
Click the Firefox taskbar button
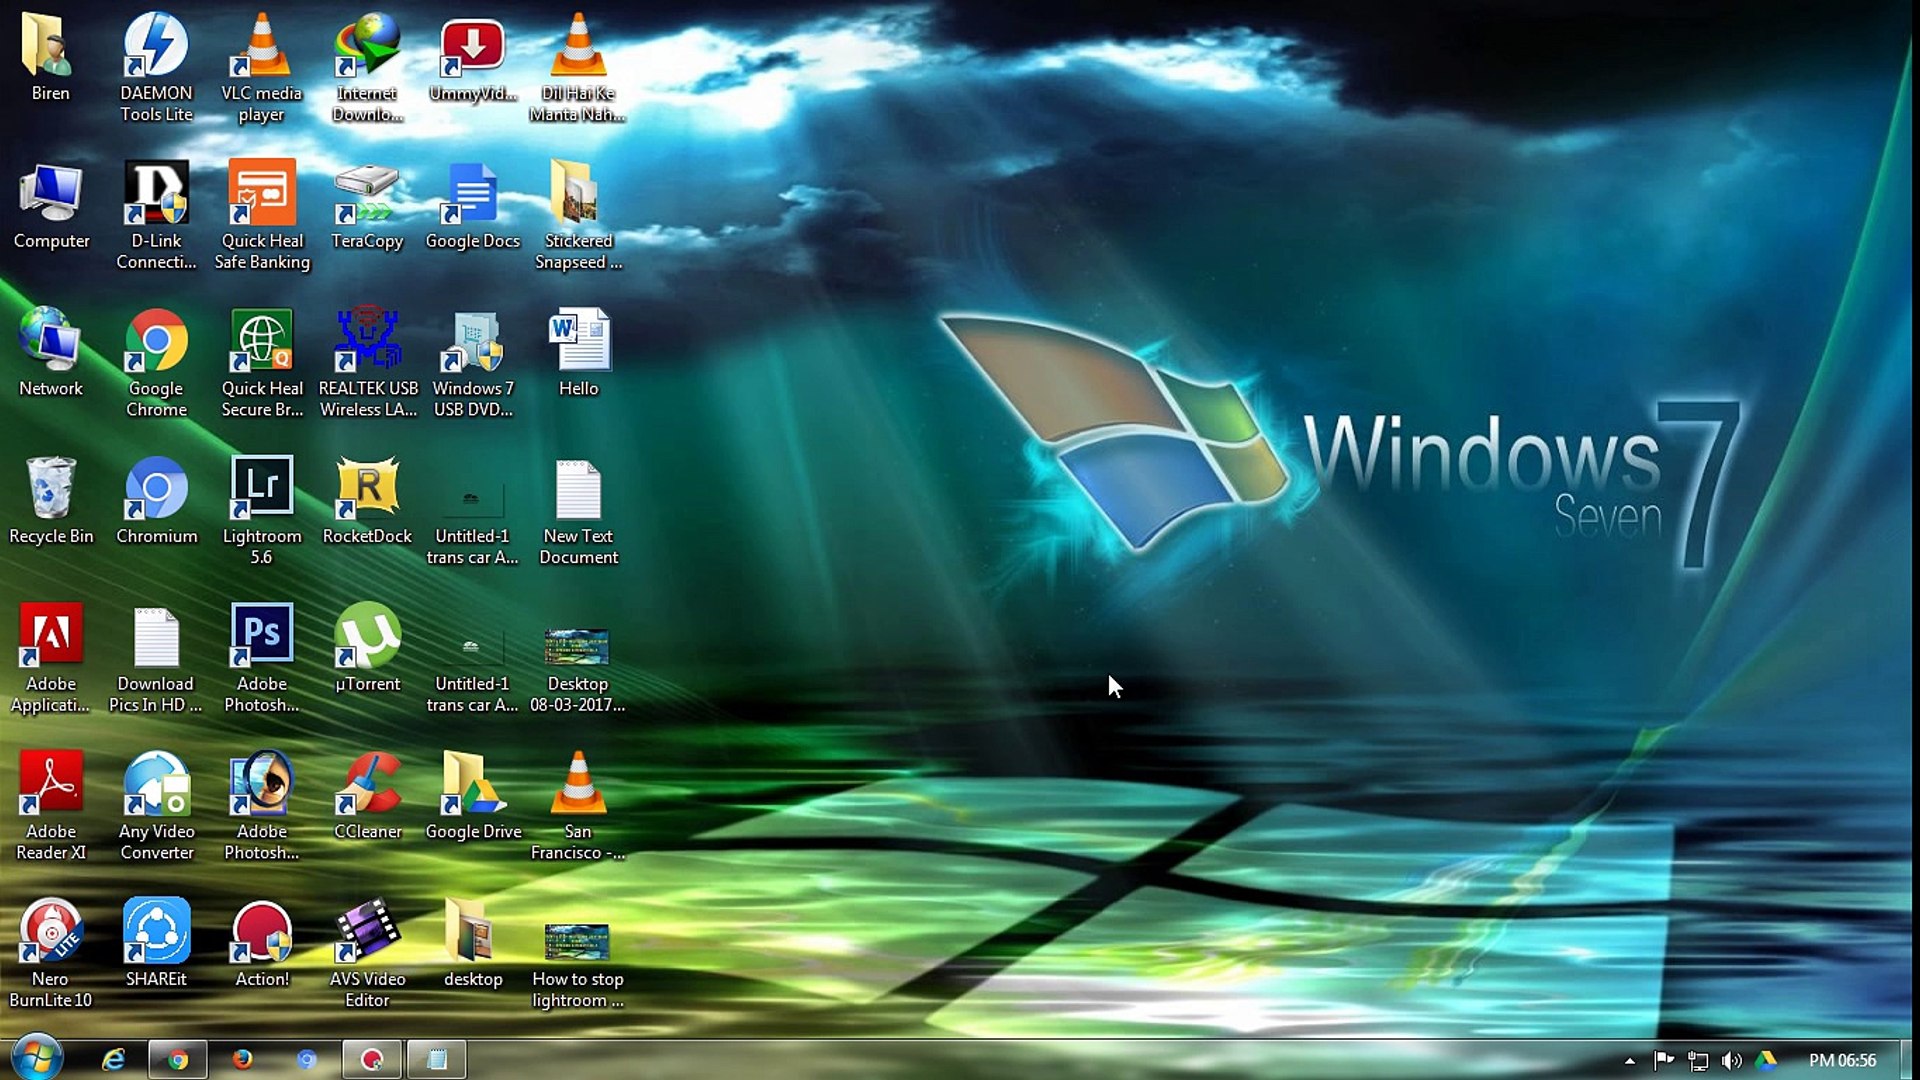click(x=242, y=1060)
